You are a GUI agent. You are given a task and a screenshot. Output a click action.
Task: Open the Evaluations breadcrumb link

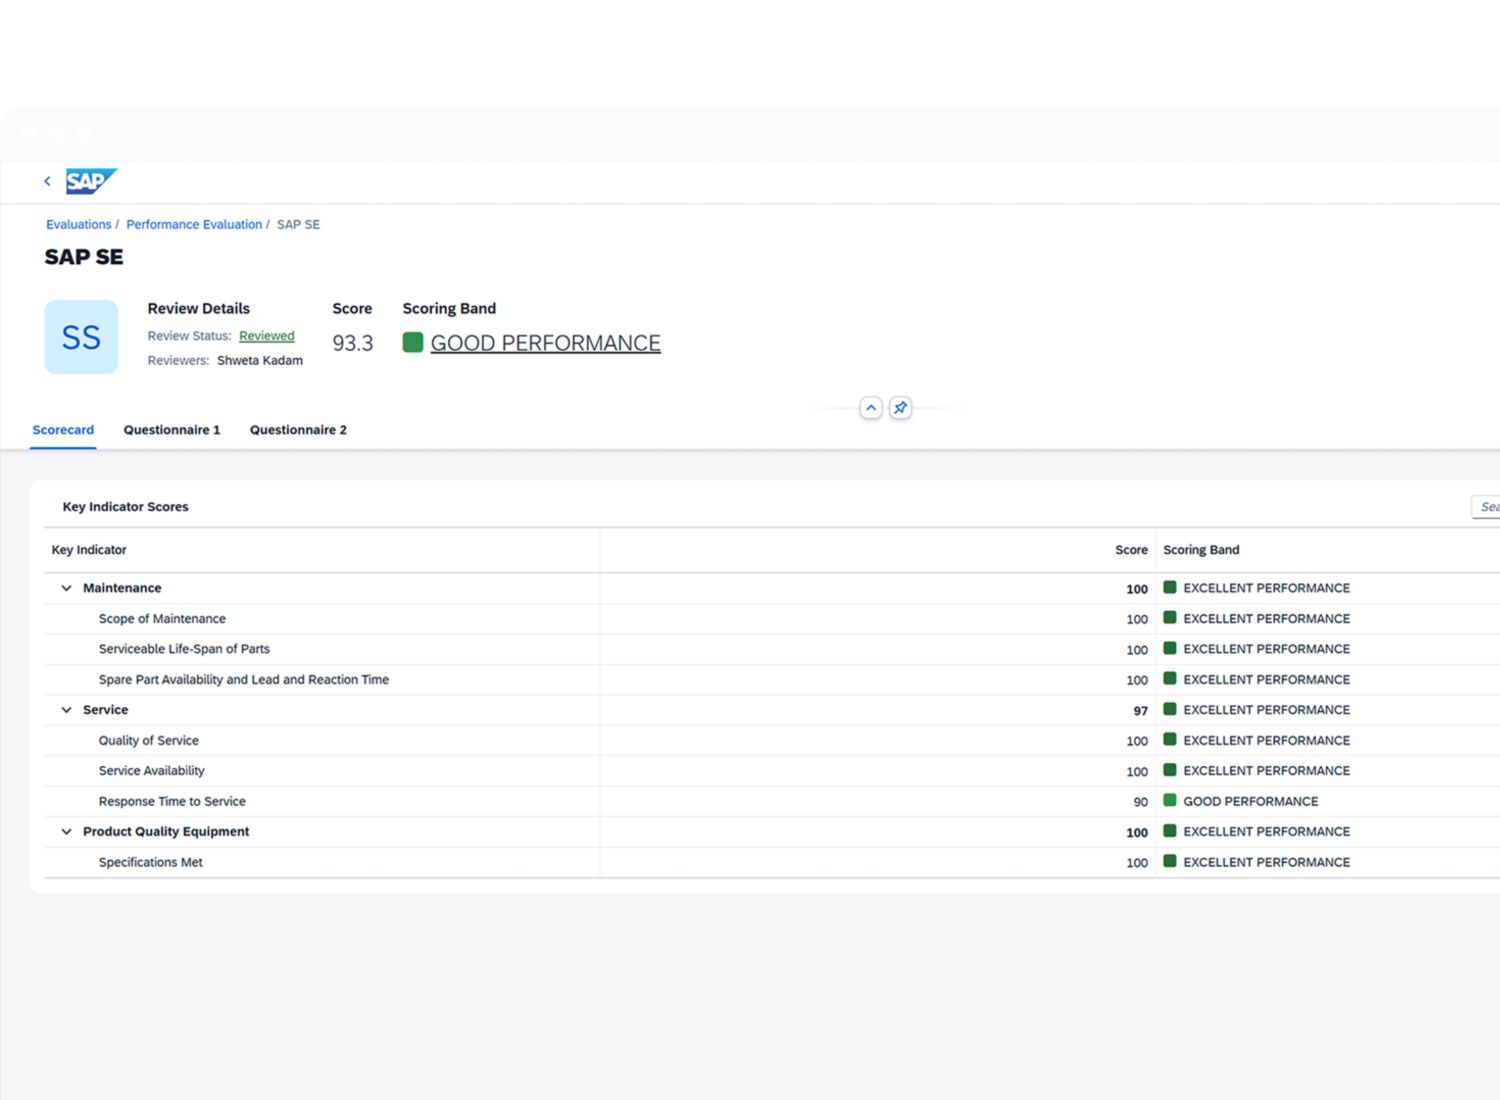(x=78, y=225)
